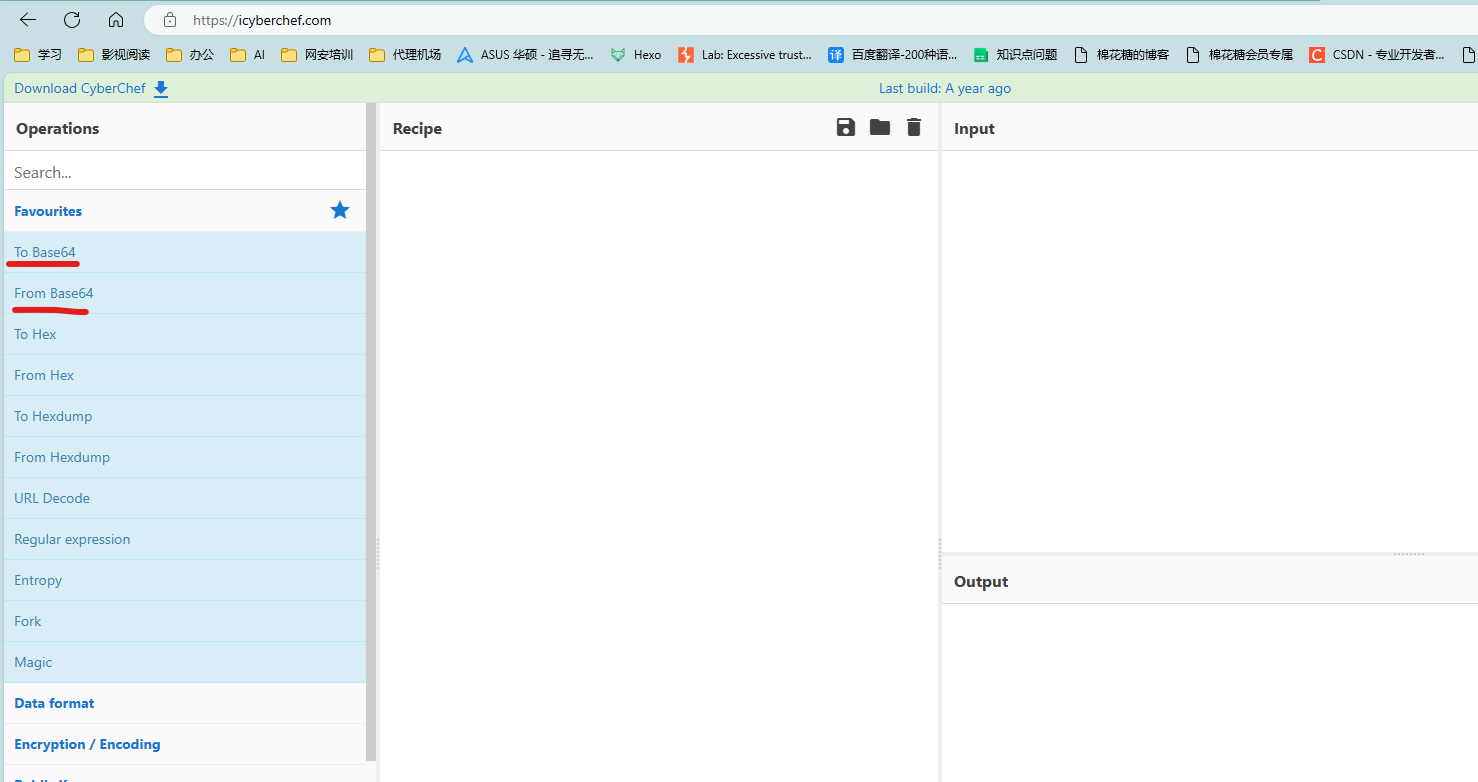Open the CSDN bookmark
This screenshot has height=782, width=1478.
pos(1377,55)
